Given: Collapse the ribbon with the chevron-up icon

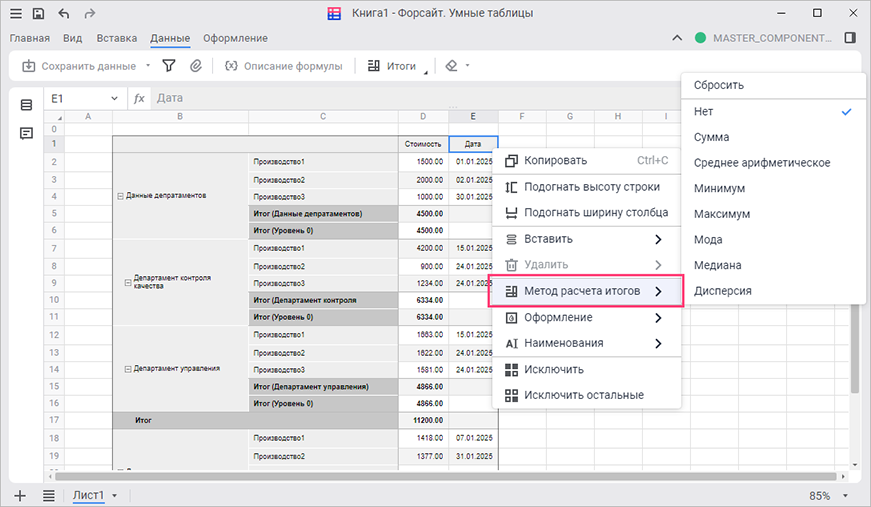Looking at the screenshot, I should [x=677, y=38].
